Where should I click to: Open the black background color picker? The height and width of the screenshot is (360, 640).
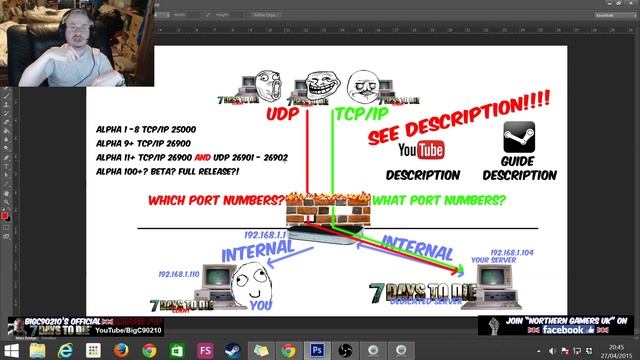click(x=8, y=219)
